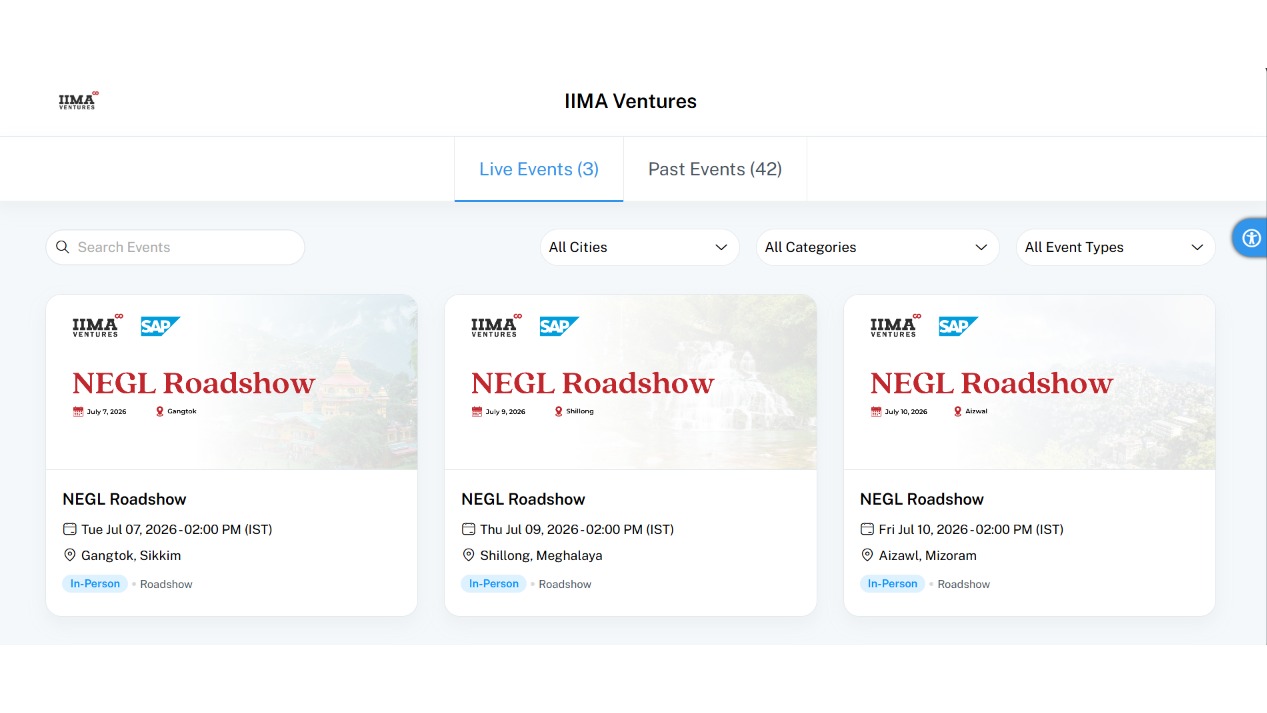The width and height of the screenshot is (1267, 713).
Task: Click location pin beside Gangtok, Sikkim
Action: (x=70, y=555)
